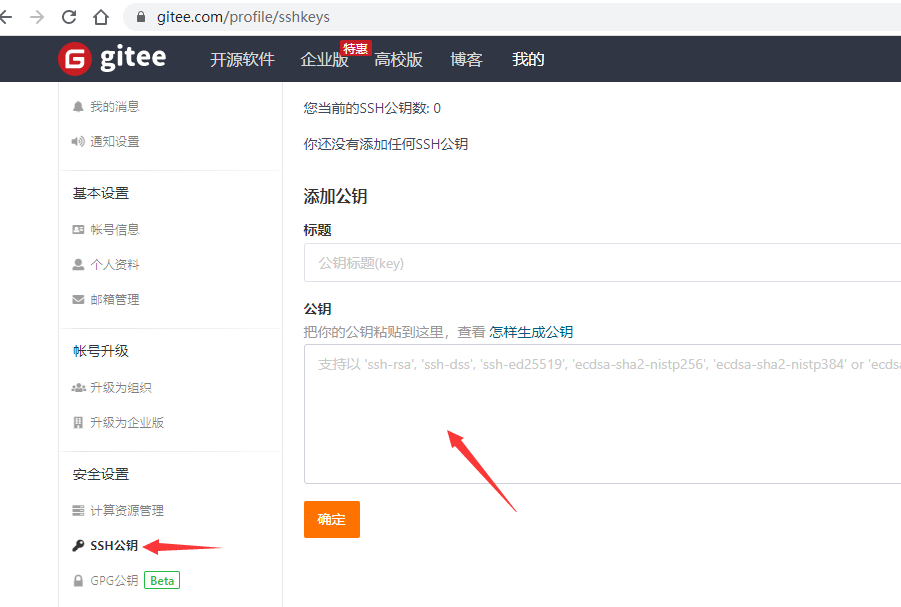Open the 博客 page from the navbar
This screenshot has height=607, width=901.
click(466, 59)
